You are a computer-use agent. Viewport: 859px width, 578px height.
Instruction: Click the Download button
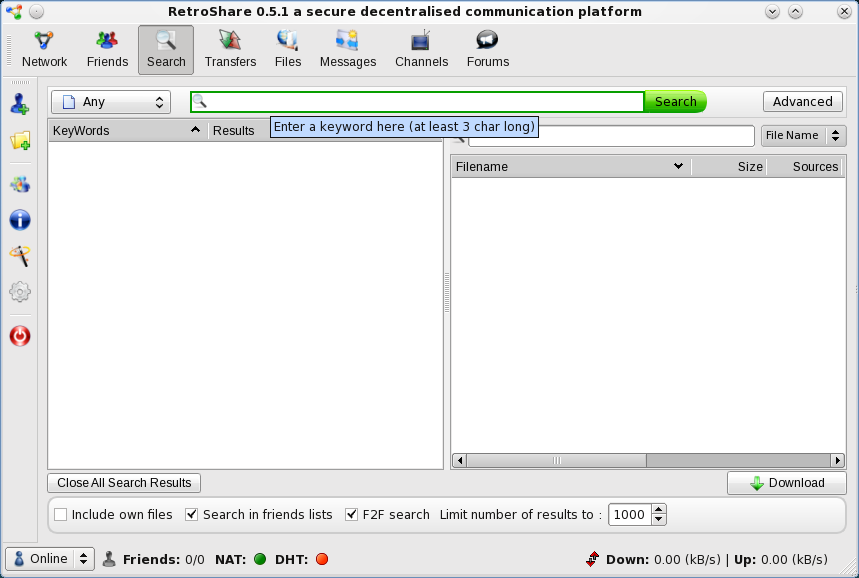pos(787,483)
